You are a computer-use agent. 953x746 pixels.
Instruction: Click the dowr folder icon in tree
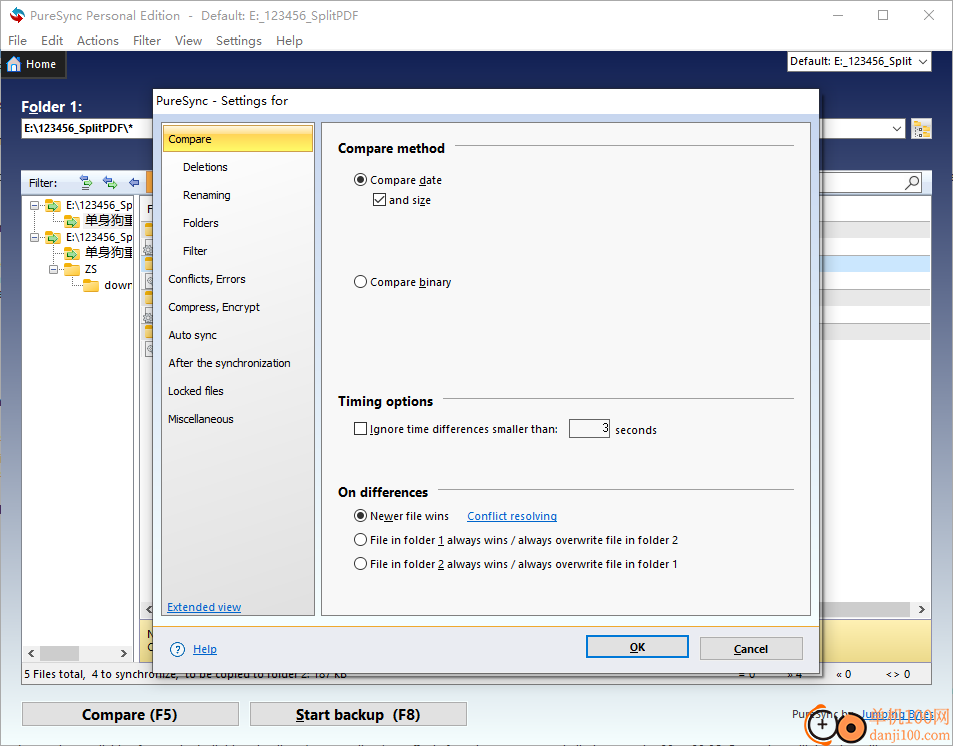[91, 285]
